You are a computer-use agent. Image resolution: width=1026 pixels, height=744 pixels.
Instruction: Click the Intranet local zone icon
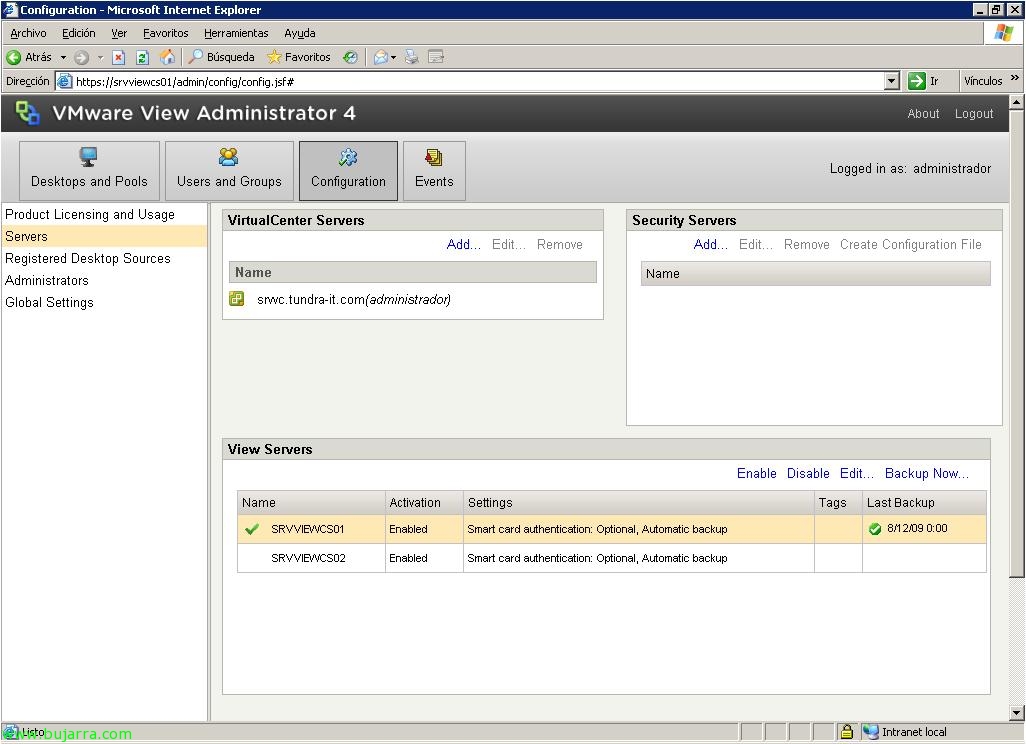pos(870,732)
